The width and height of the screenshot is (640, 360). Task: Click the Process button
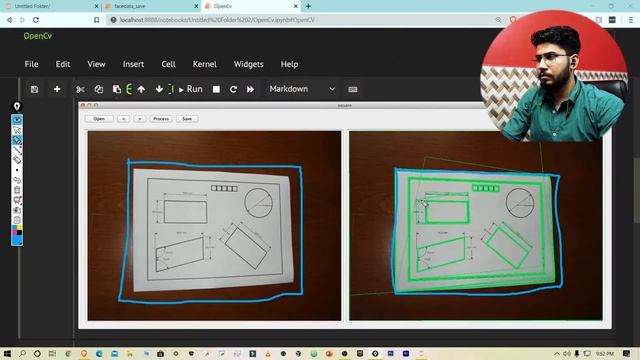click(x=161, y=119)
